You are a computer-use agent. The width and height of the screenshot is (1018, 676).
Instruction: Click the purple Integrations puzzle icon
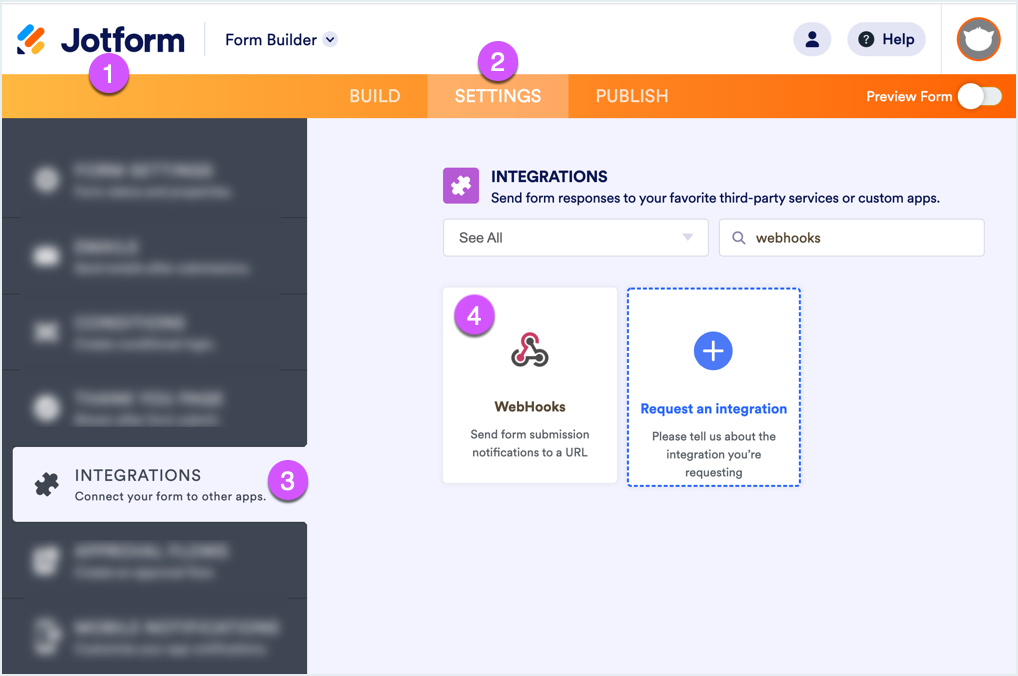461,186
